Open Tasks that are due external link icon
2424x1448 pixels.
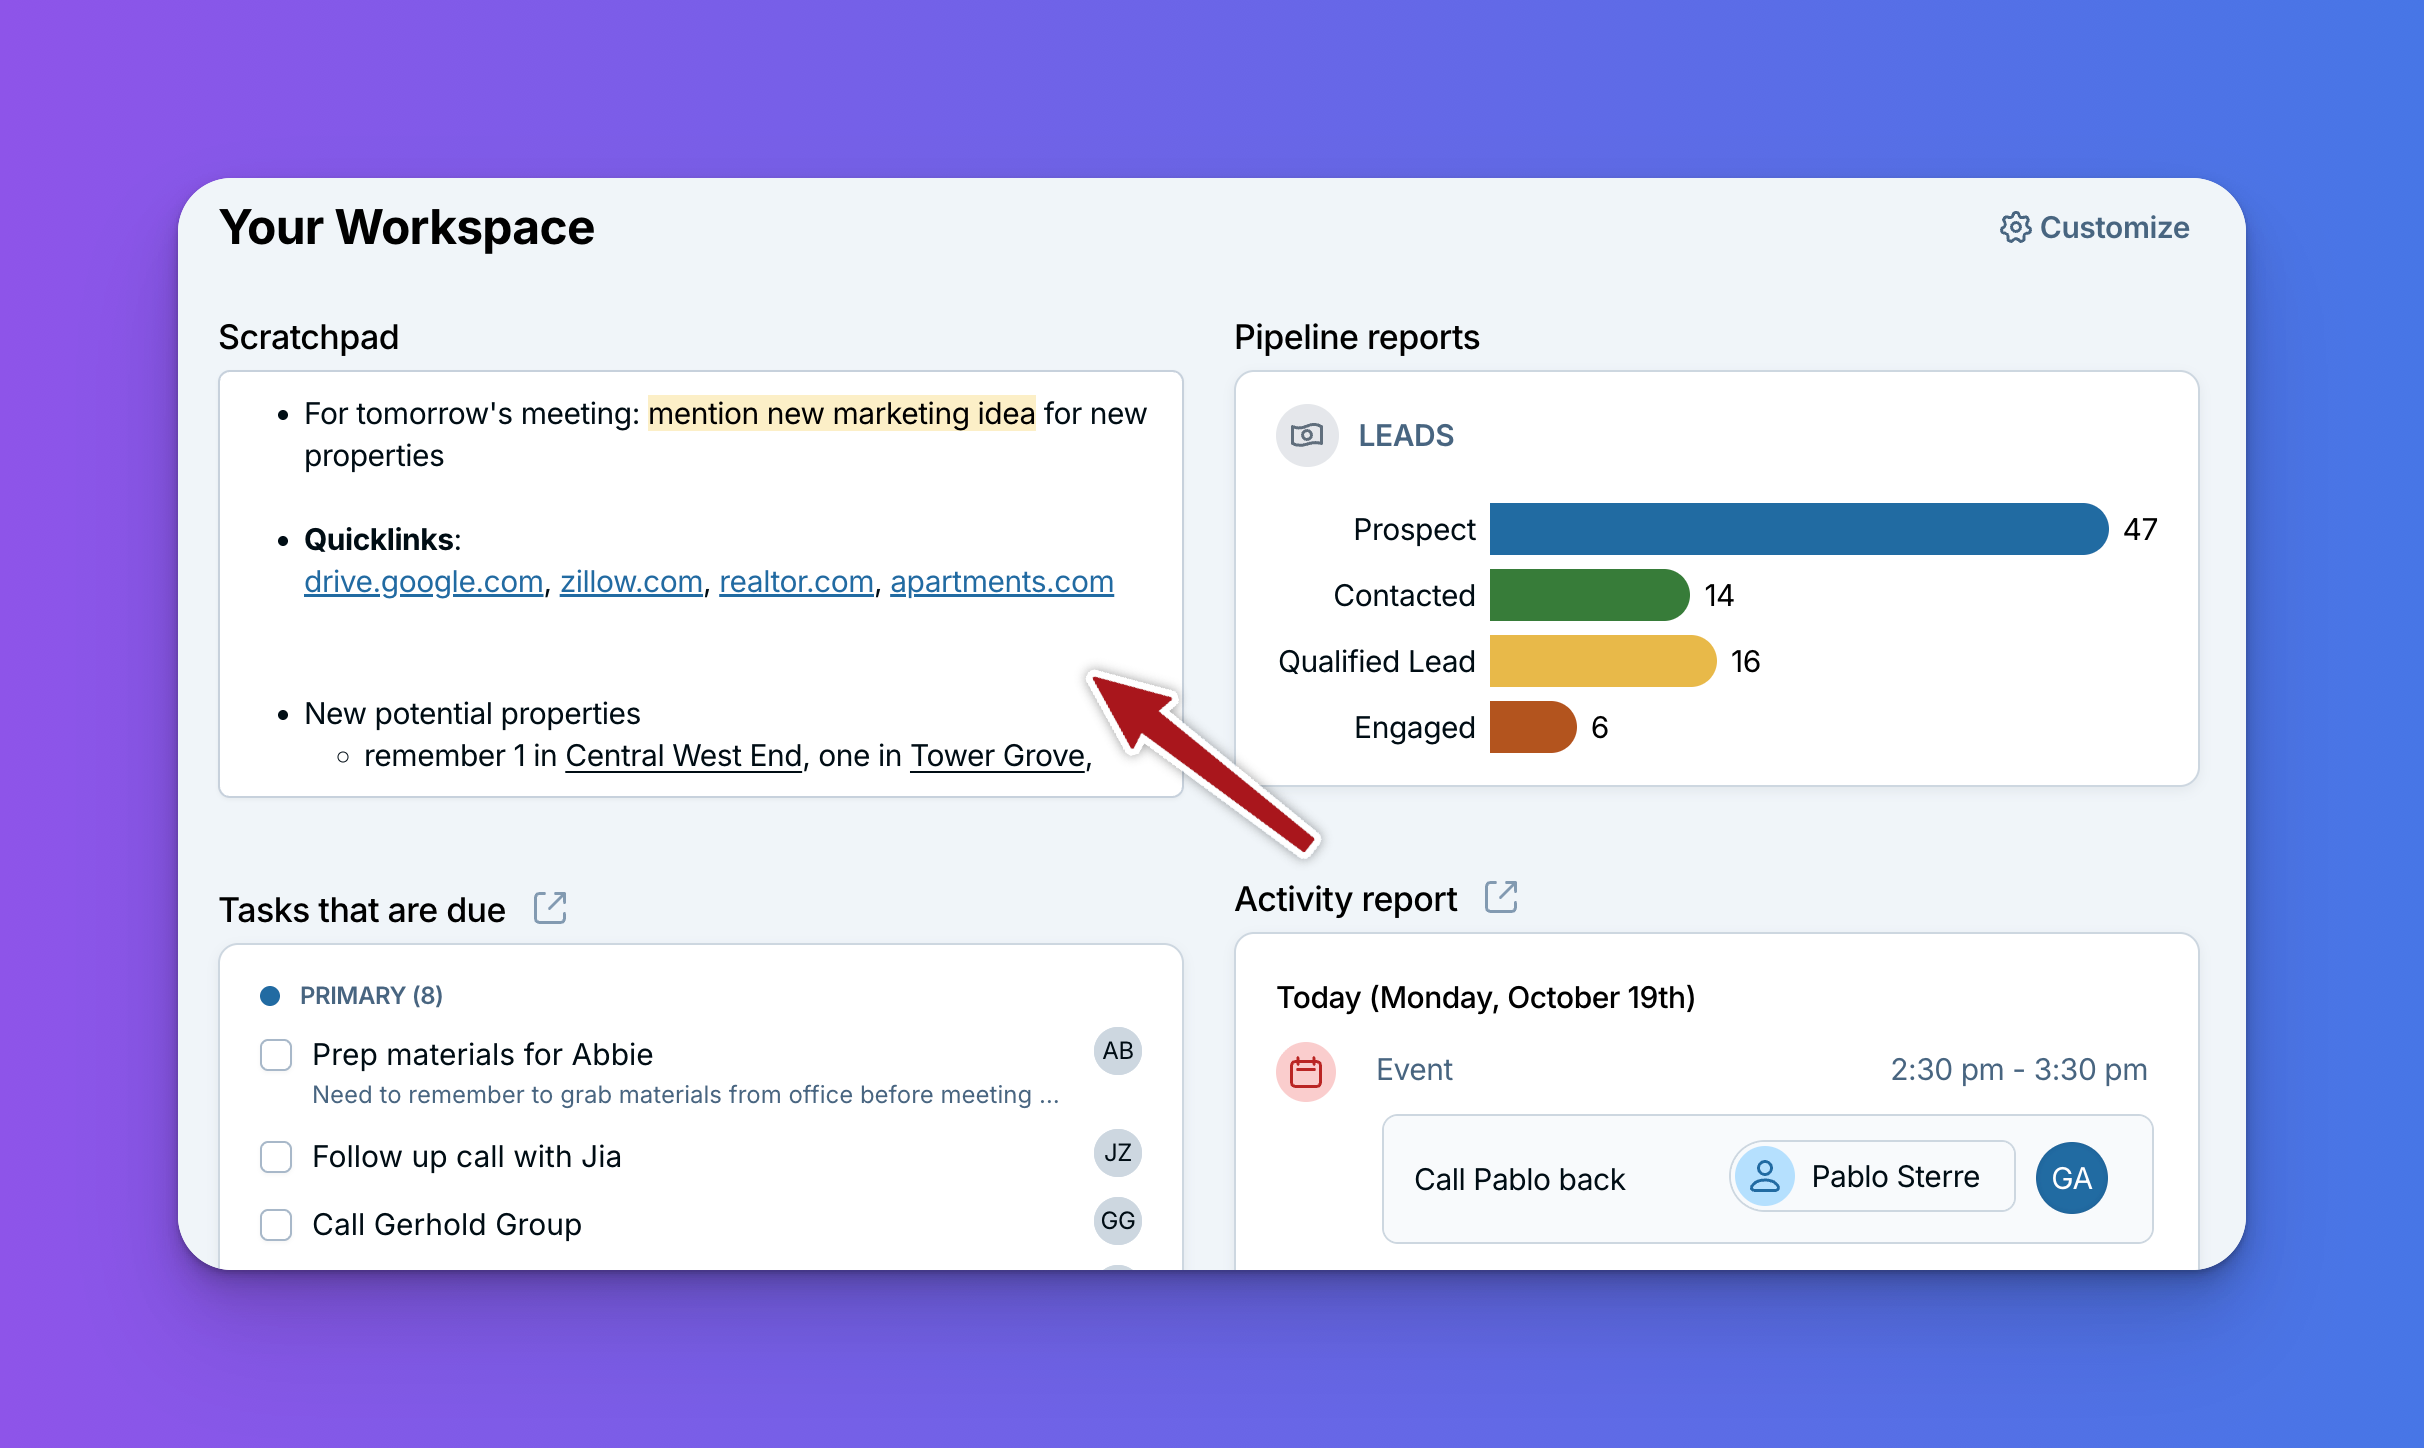tap(550, 908)
